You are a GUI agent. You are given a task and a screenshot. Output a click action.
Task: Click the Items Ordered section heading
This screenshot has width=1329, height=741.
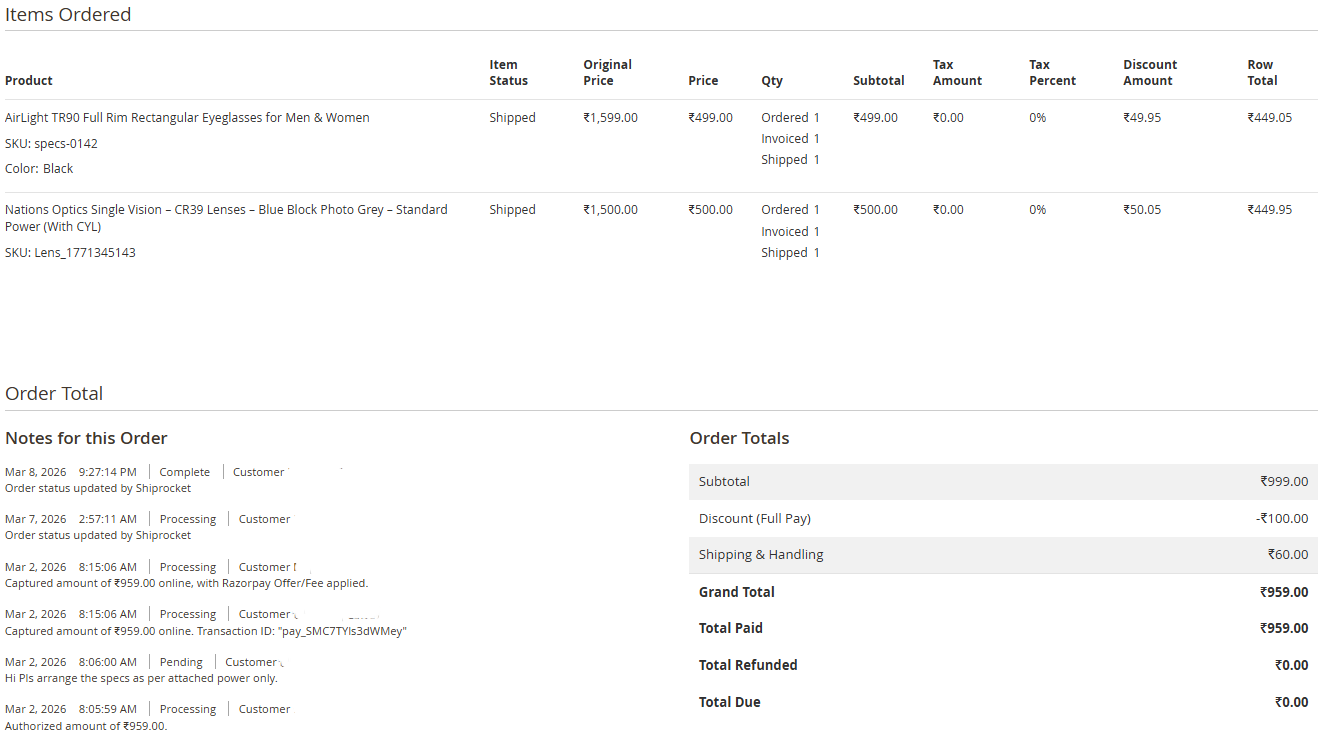(x=68, y=15)
